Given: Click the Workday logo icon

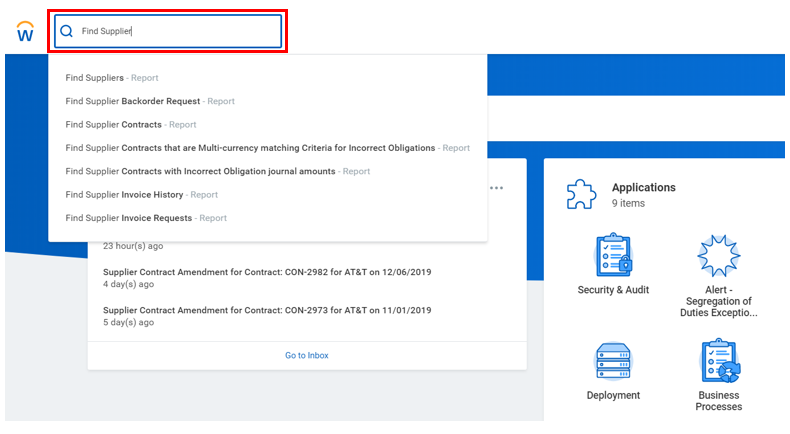Looking at the screenshot, I should tap(26, 32).
